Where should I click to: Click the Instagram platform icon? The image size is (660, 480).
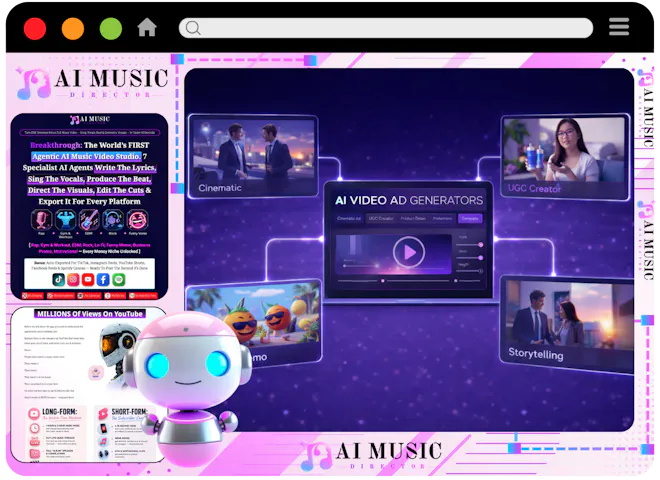(73, 279)
